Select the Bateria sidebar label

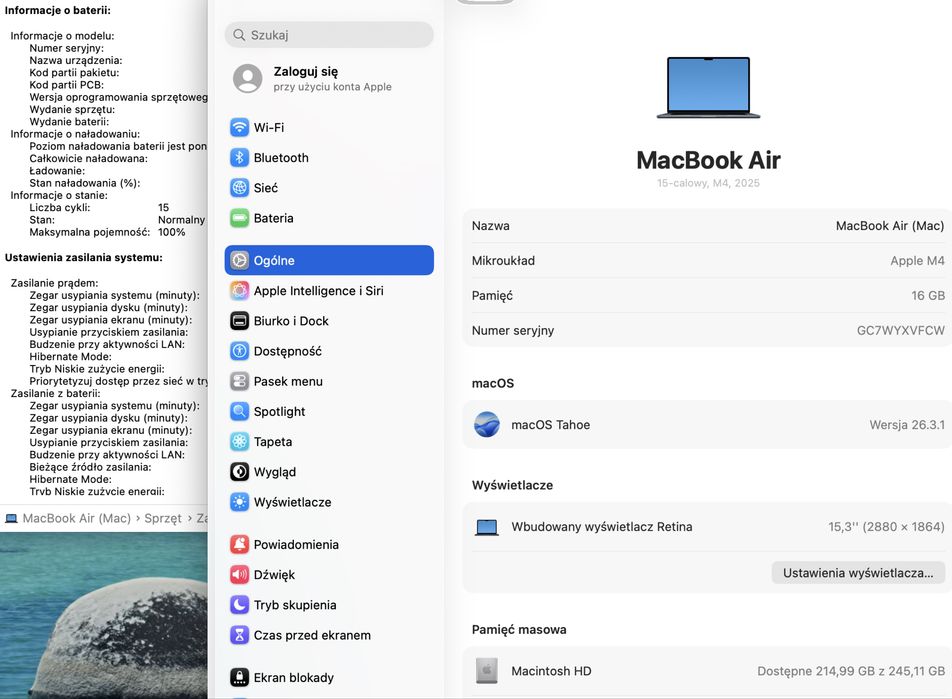(273, 218)
